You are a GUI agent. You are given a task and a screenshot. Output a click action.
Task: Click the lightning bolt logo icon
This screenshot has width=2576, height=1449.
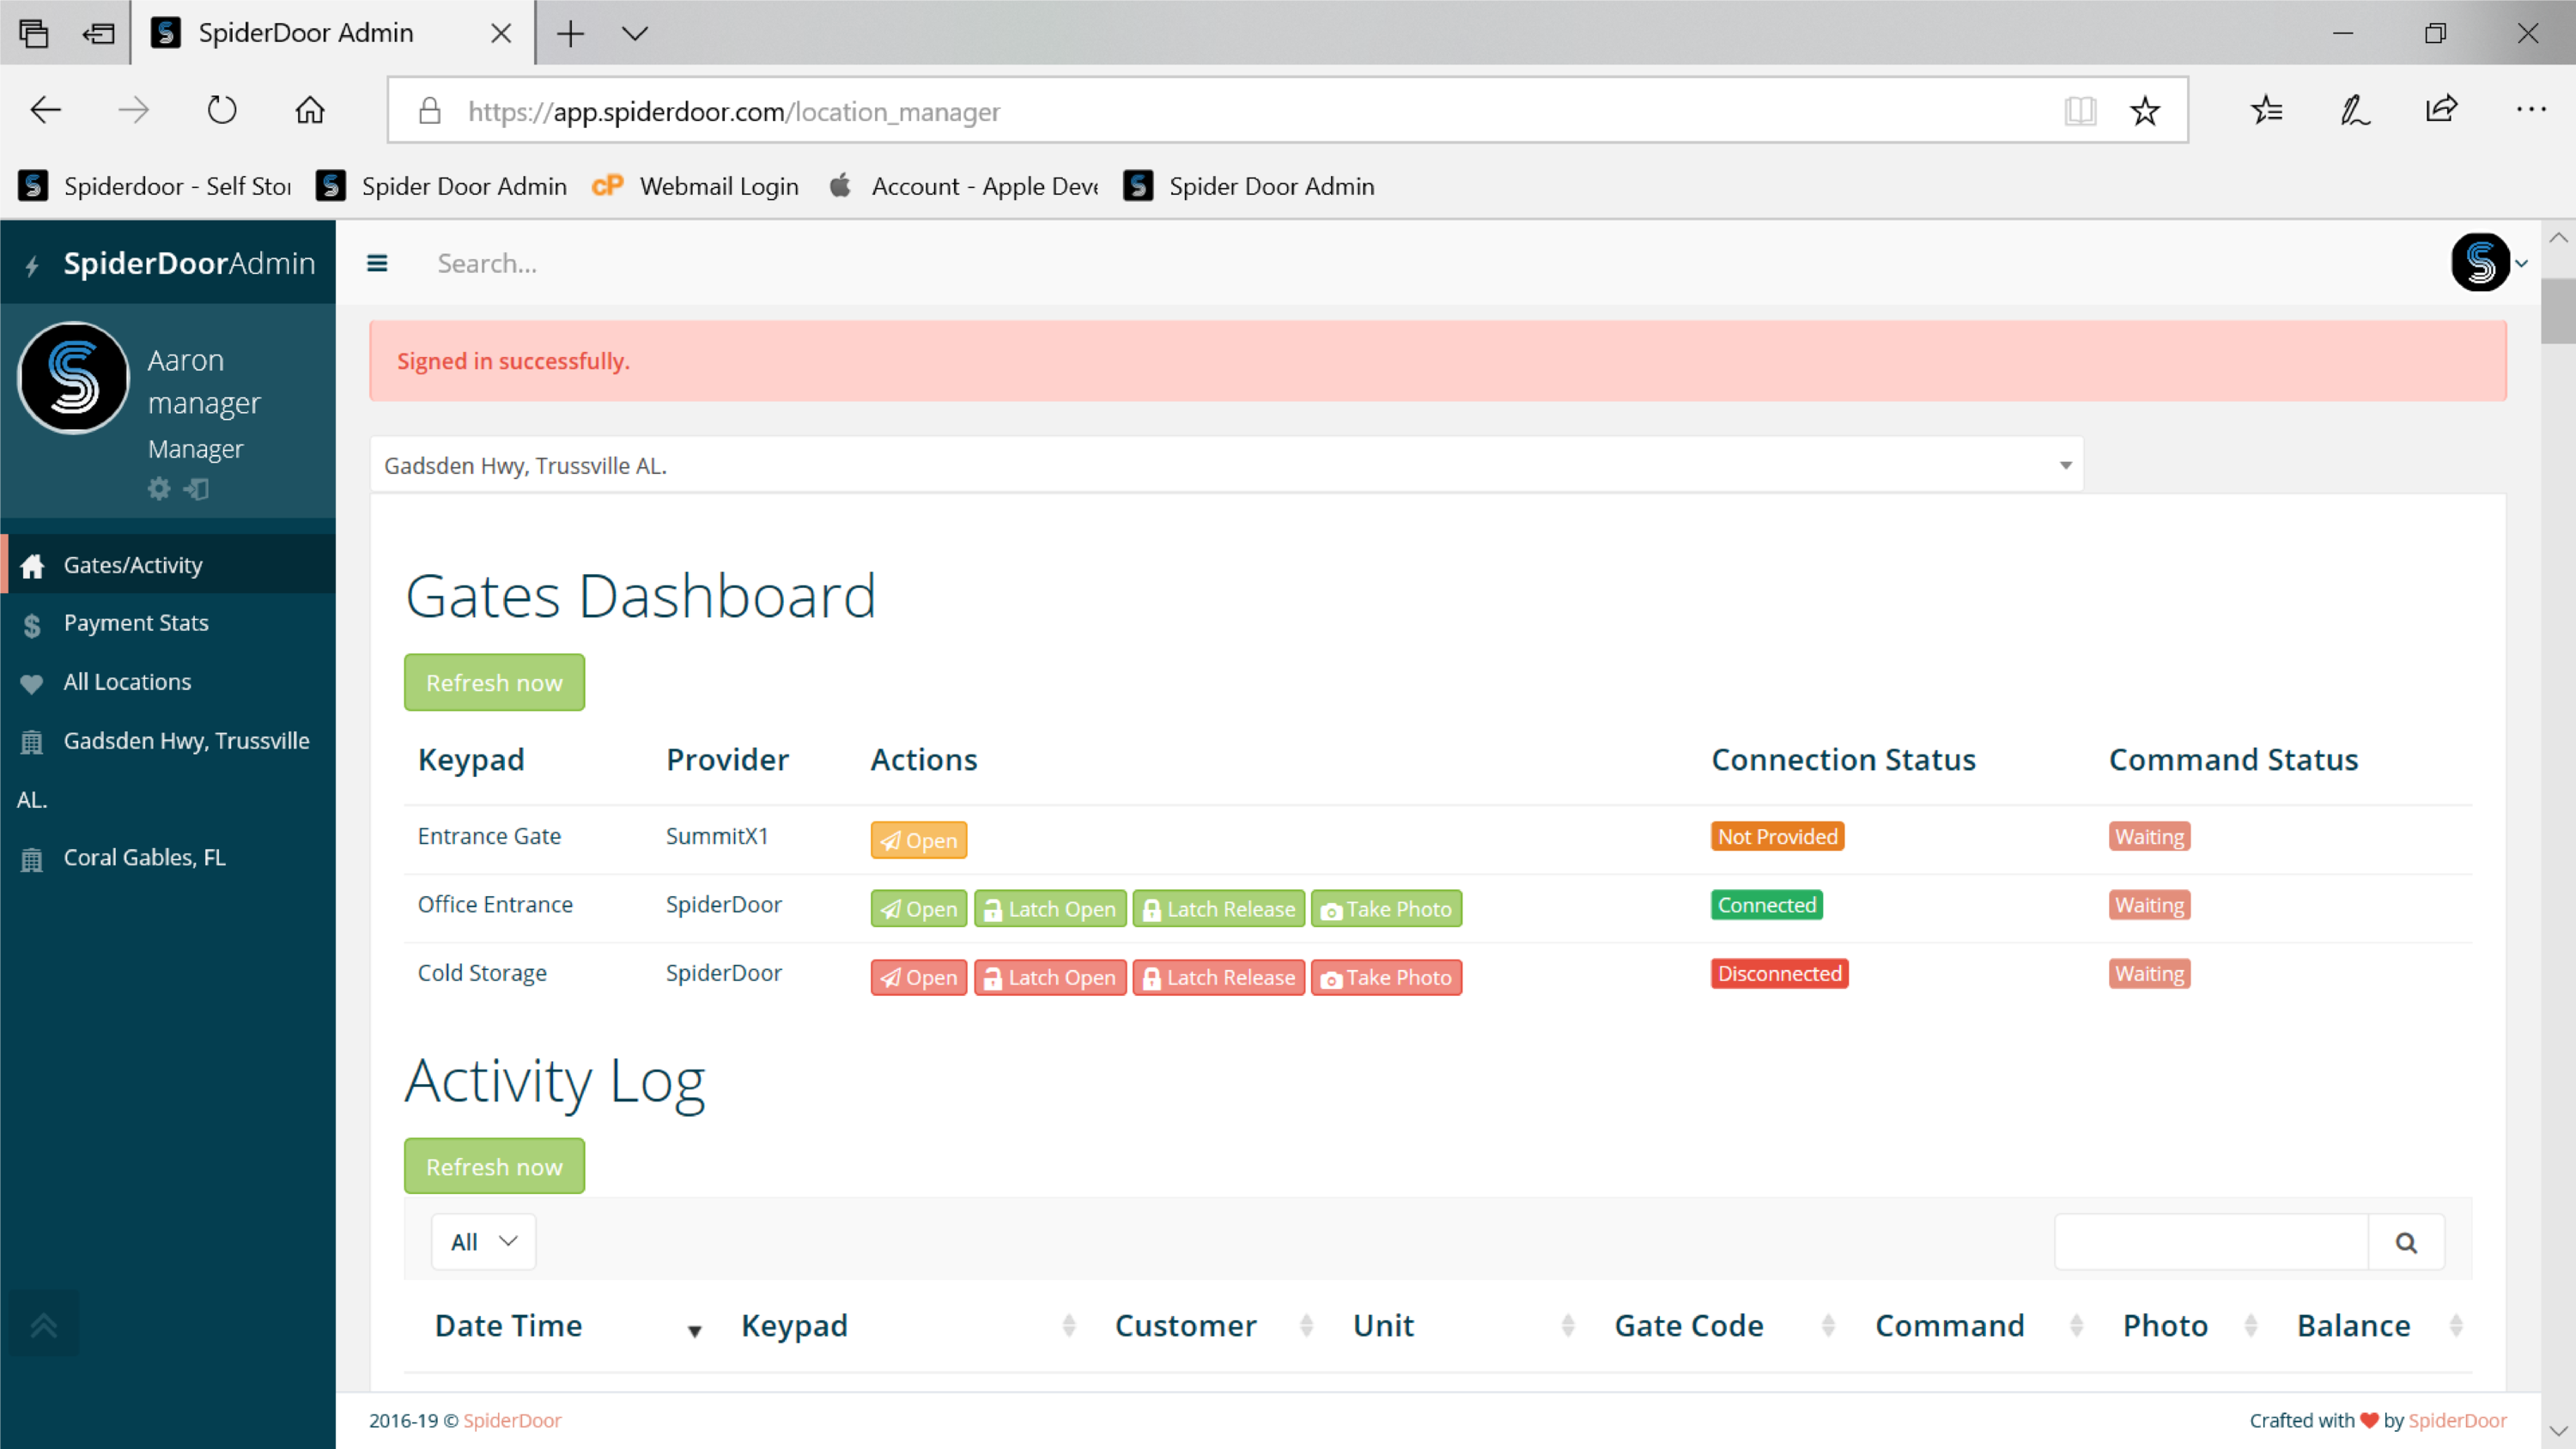tap(32, 265)
